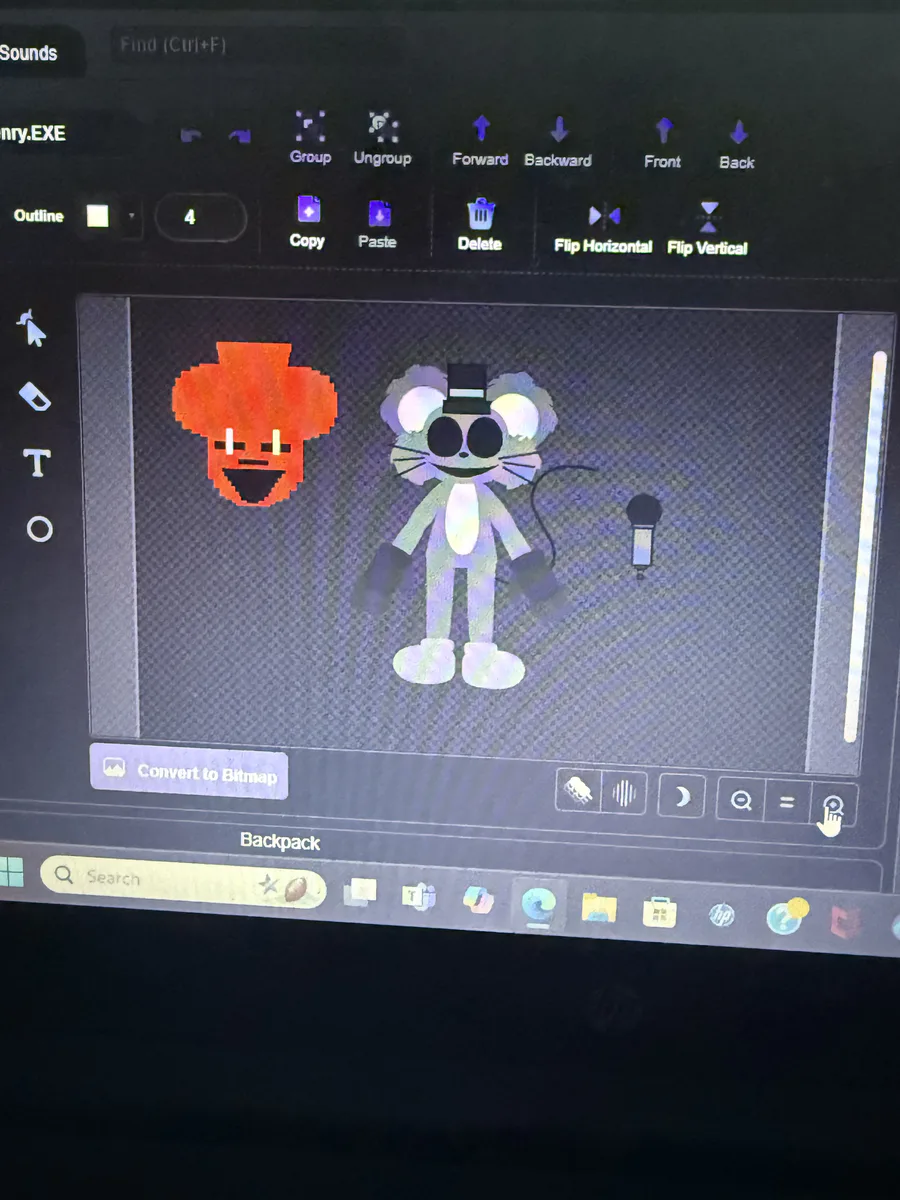Open Microsoft Store from taskbar
Viewport: 900px width, 1200px height.
[x=660, y=912]
